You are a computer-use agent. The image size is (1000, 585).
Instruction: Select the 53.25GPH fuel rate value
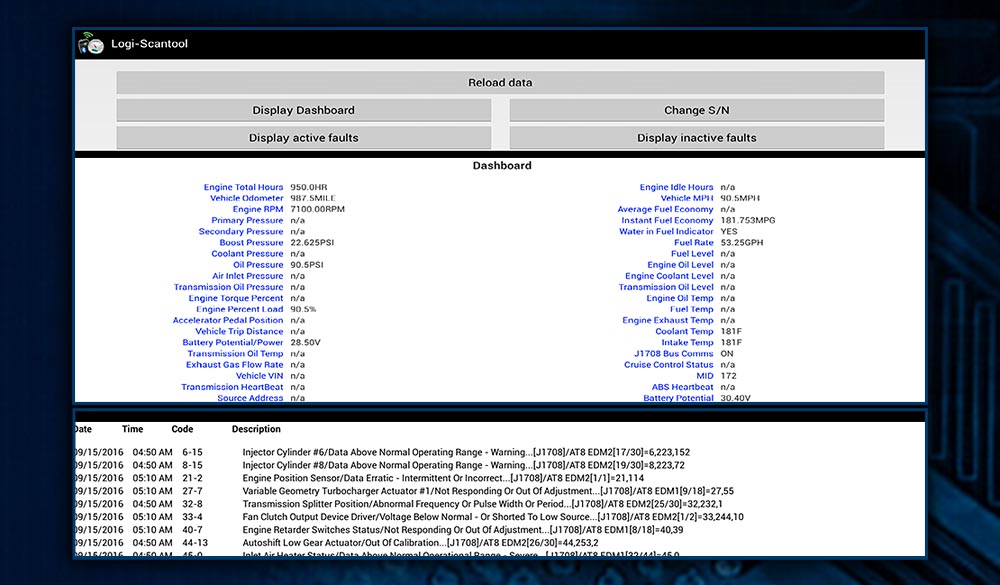[742, 242]
